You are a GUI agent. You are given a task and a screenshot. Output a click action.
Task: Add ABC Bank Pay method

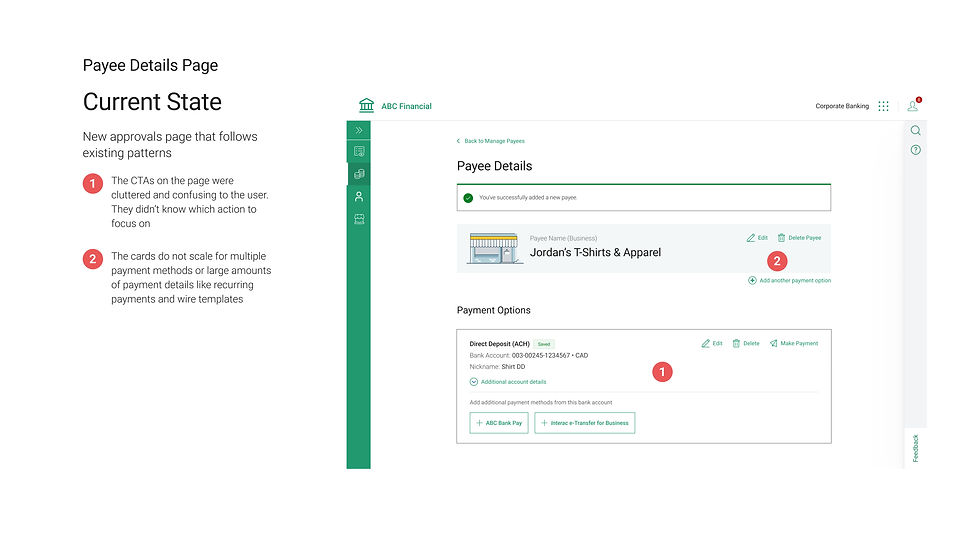pyautogui.click(x=499, y=423)
